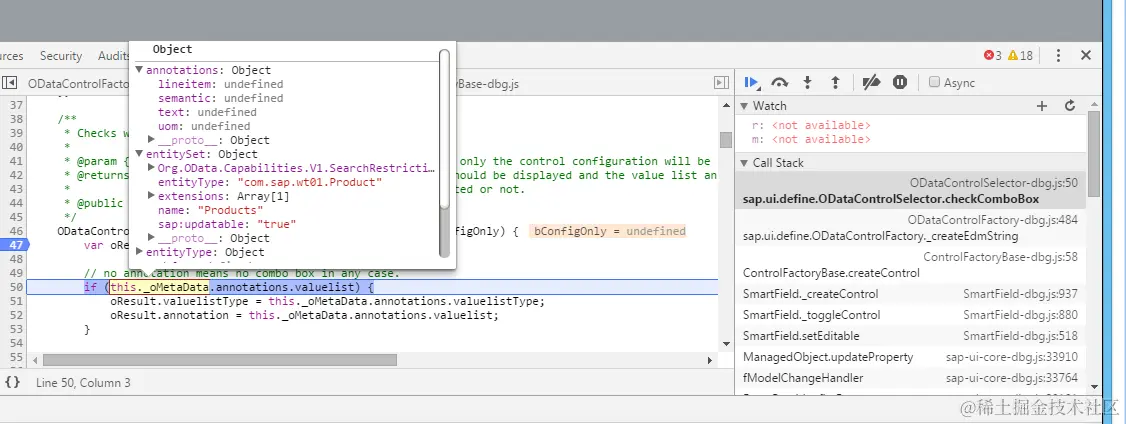Select SmartField._createControl stack frame

[x=910, y=294]
